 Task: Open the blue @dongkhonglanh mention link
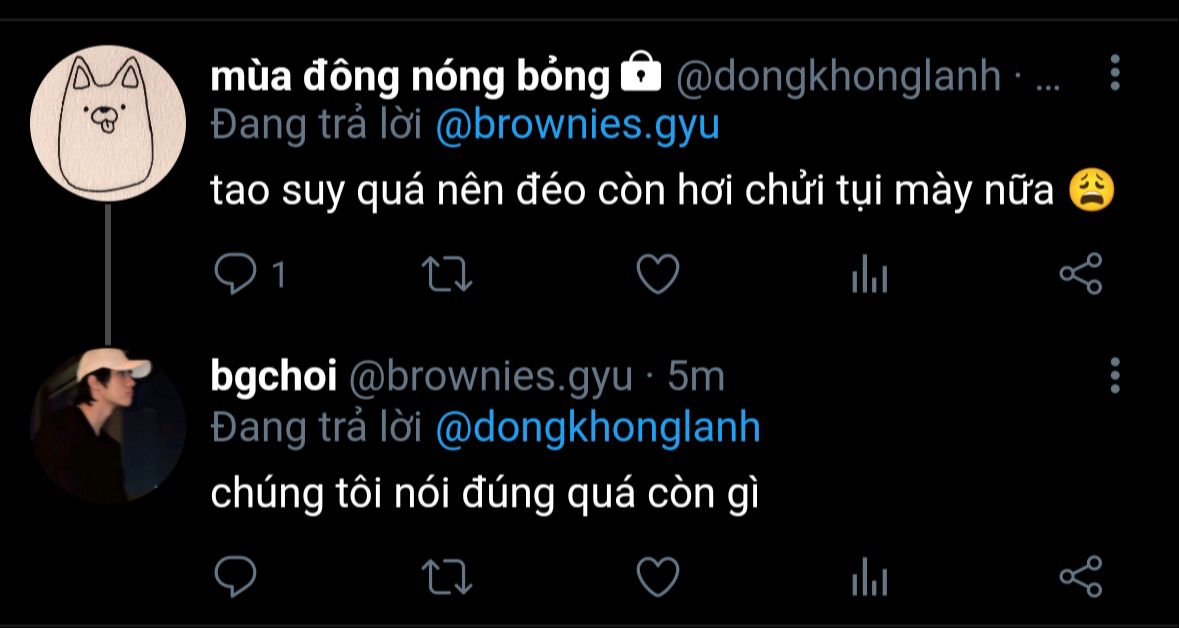tap(598, 428)
